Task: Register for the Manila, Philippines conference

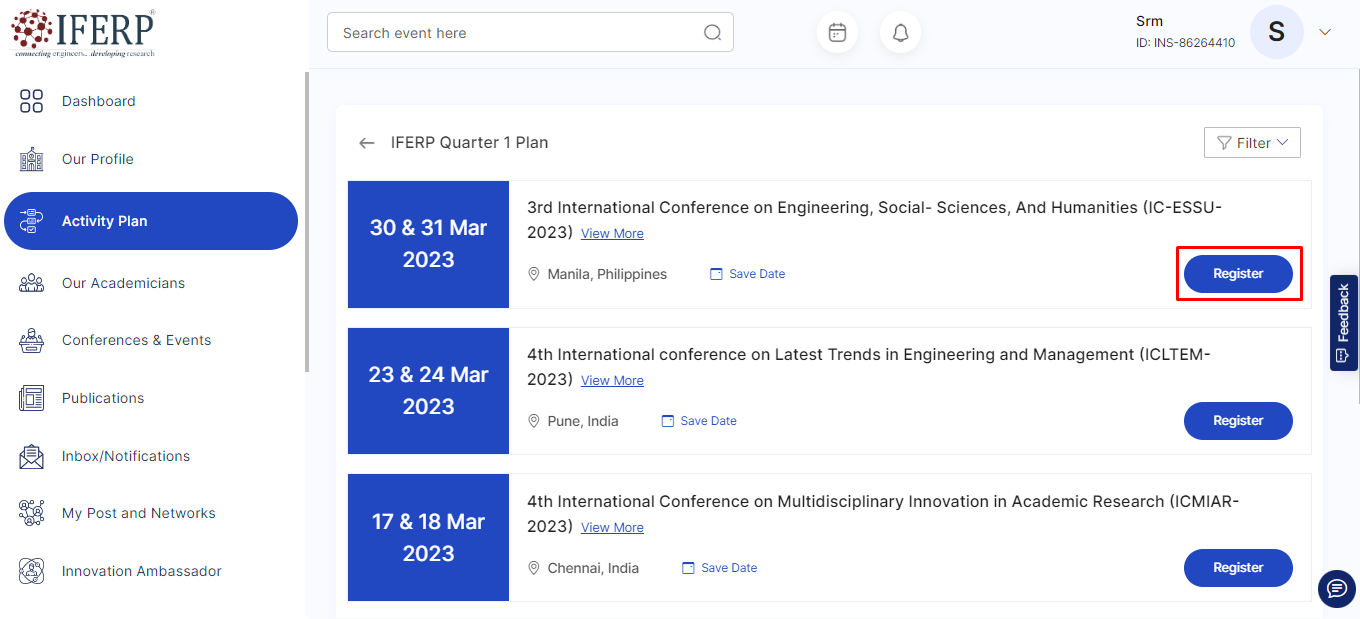Action: 1238,274
